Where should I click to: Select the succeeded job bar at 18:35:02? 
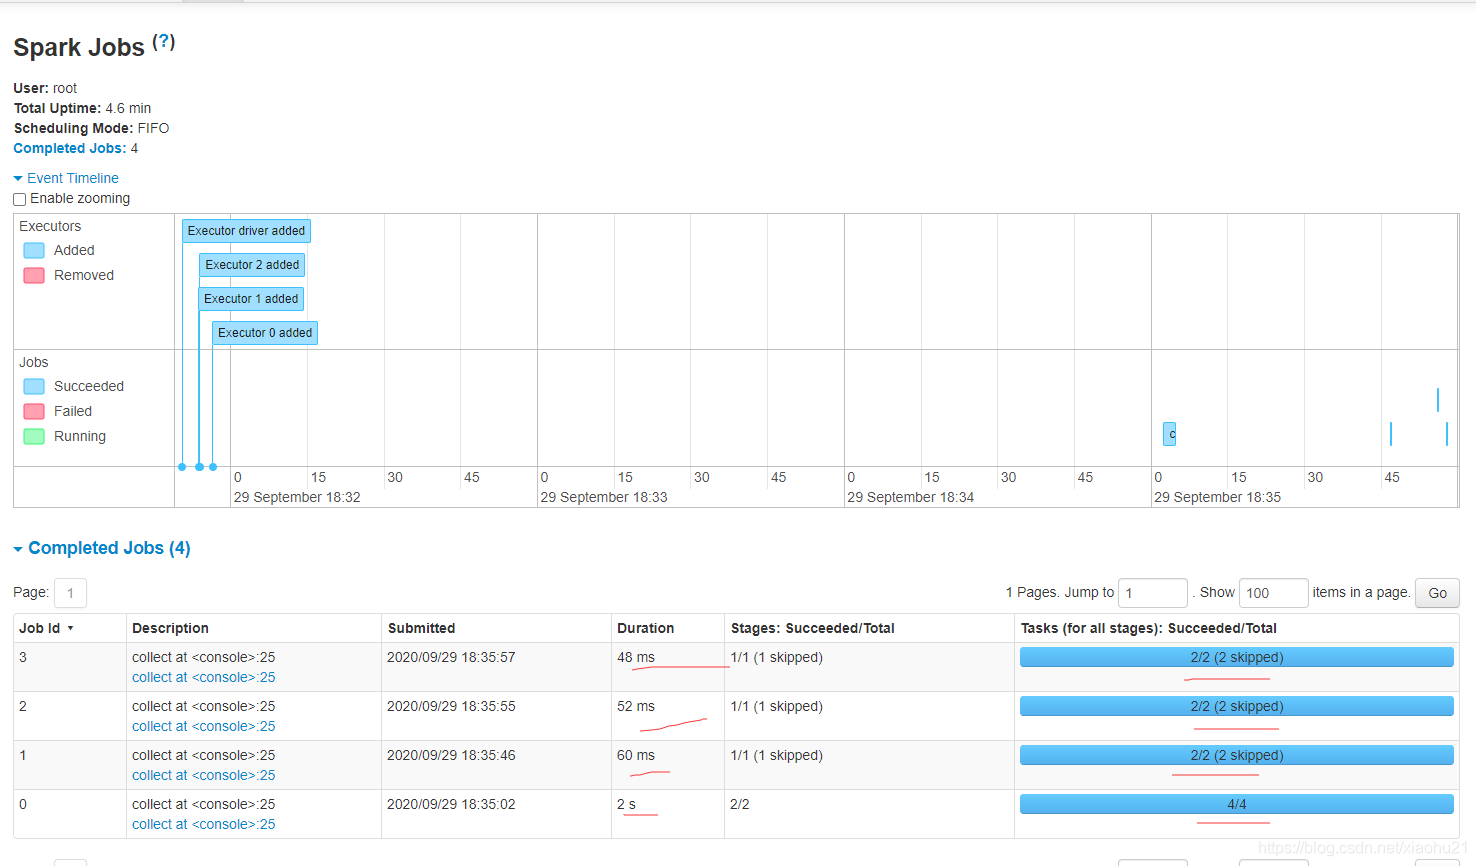1170,434
